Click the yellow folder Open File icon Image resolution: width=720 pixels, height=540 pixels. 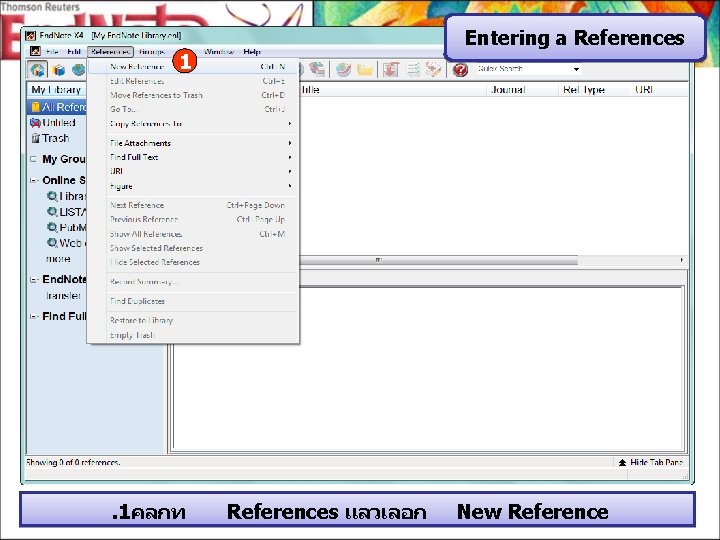pos(365,70)
